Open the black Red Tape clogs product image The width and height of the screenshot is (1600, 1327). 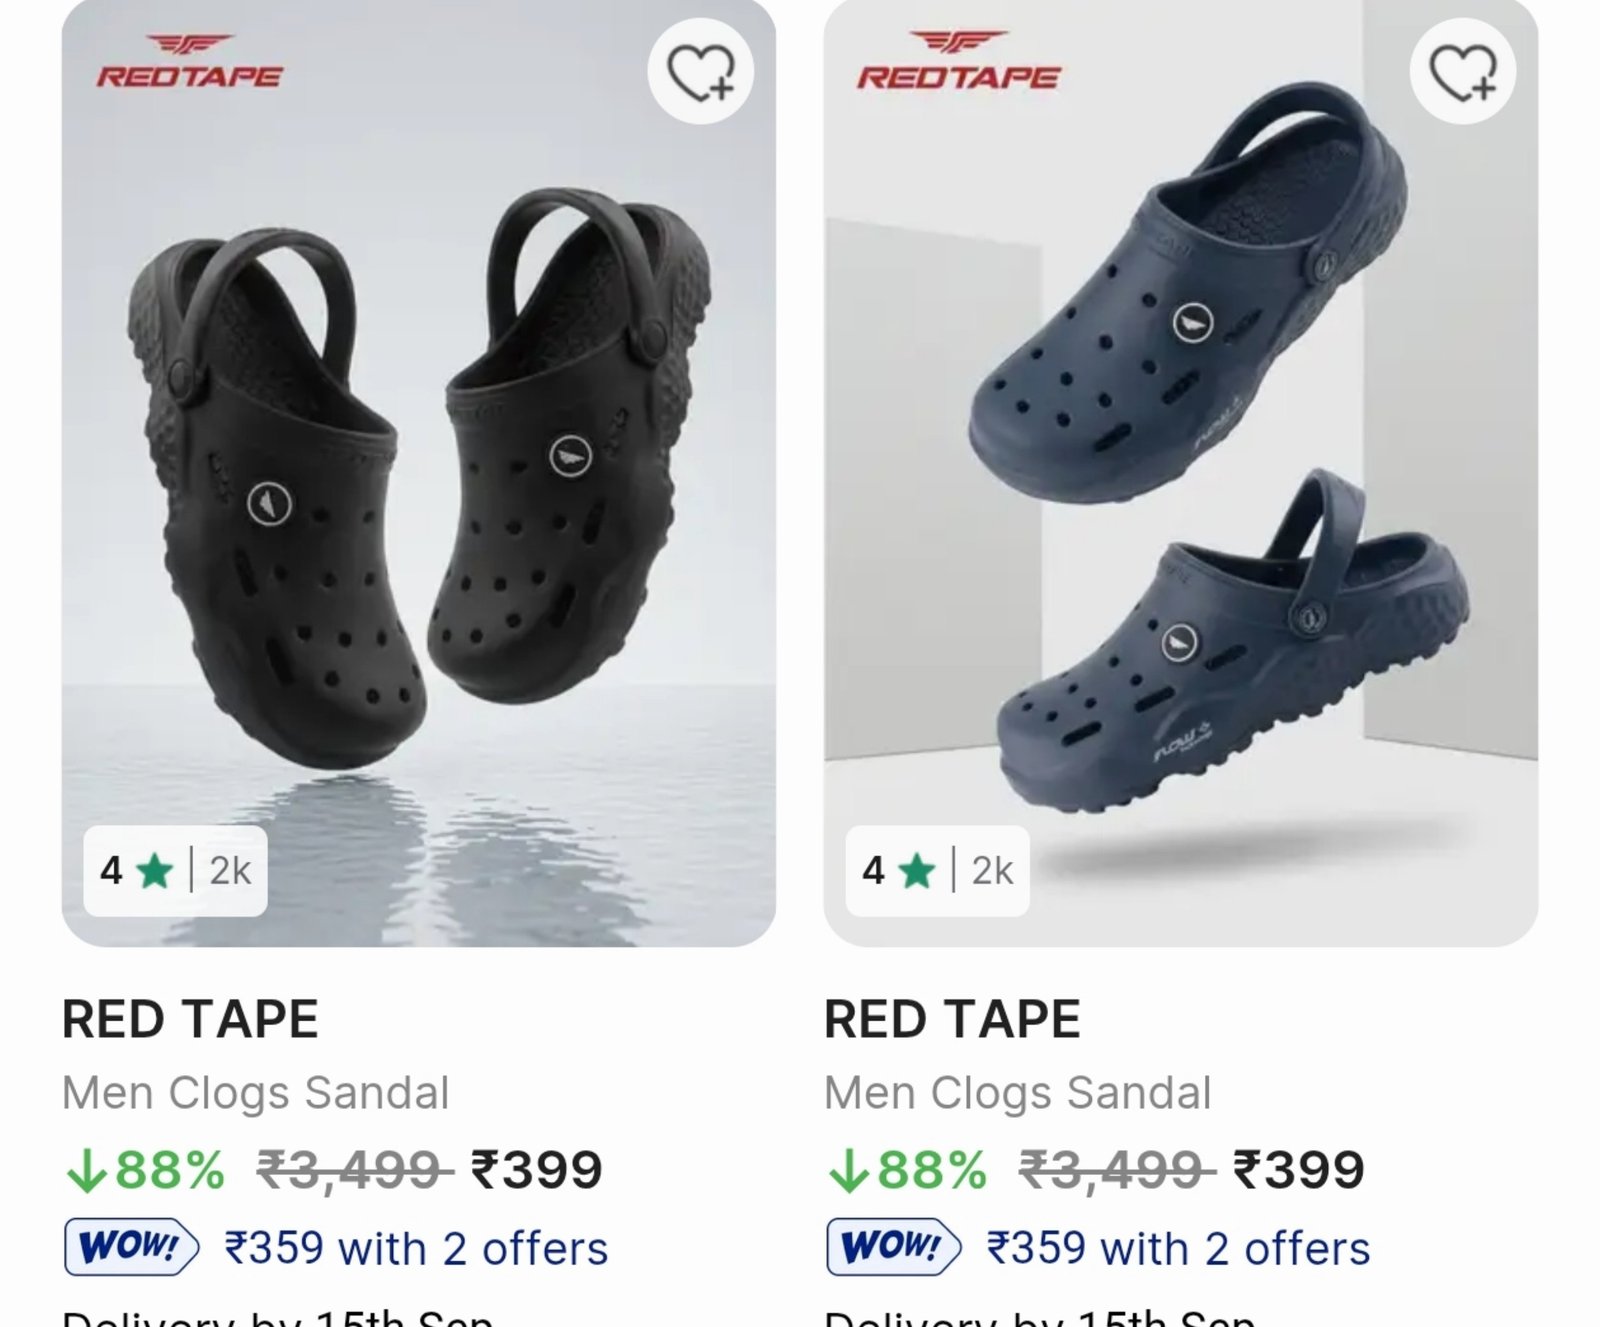418,473
